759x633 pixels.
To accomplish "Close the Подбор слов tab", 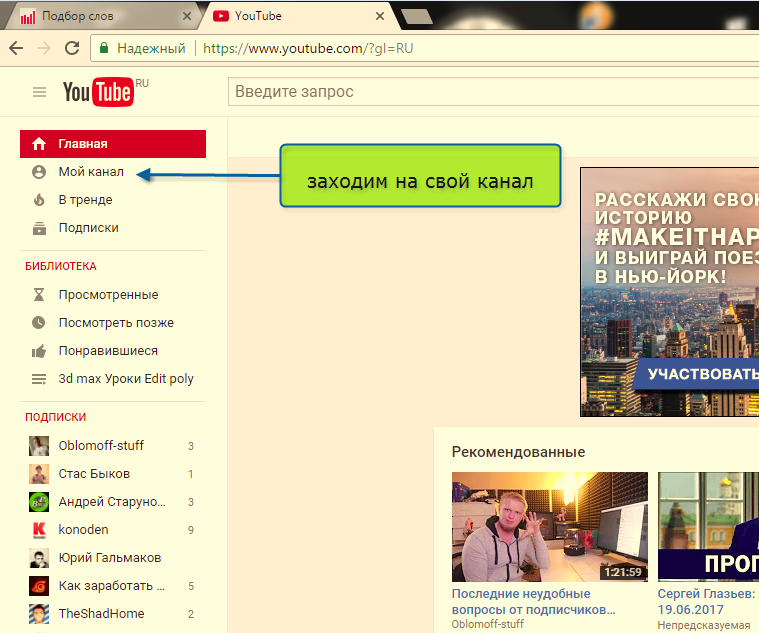I will [187, 16].
